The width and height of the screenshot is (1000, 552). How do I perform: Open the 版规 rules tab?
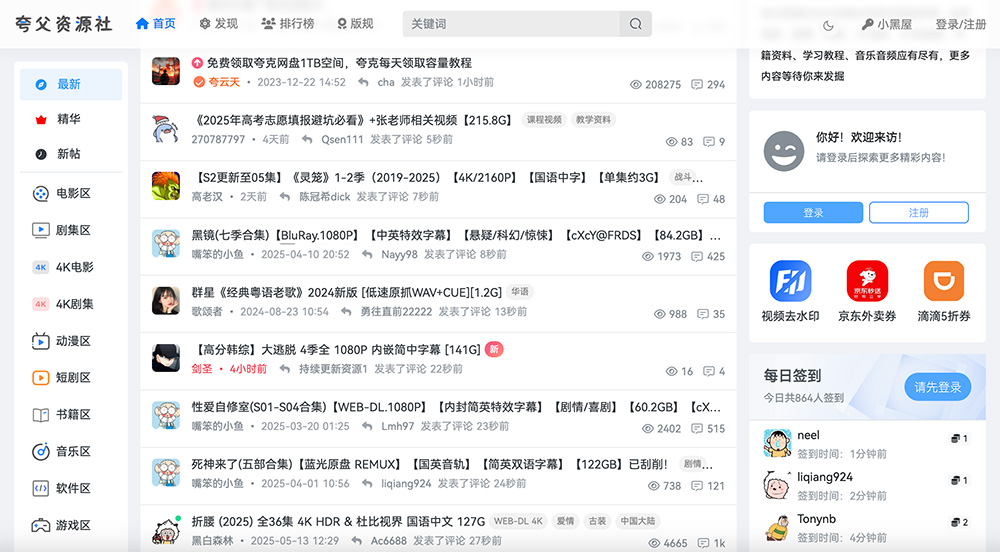(355, 24)
